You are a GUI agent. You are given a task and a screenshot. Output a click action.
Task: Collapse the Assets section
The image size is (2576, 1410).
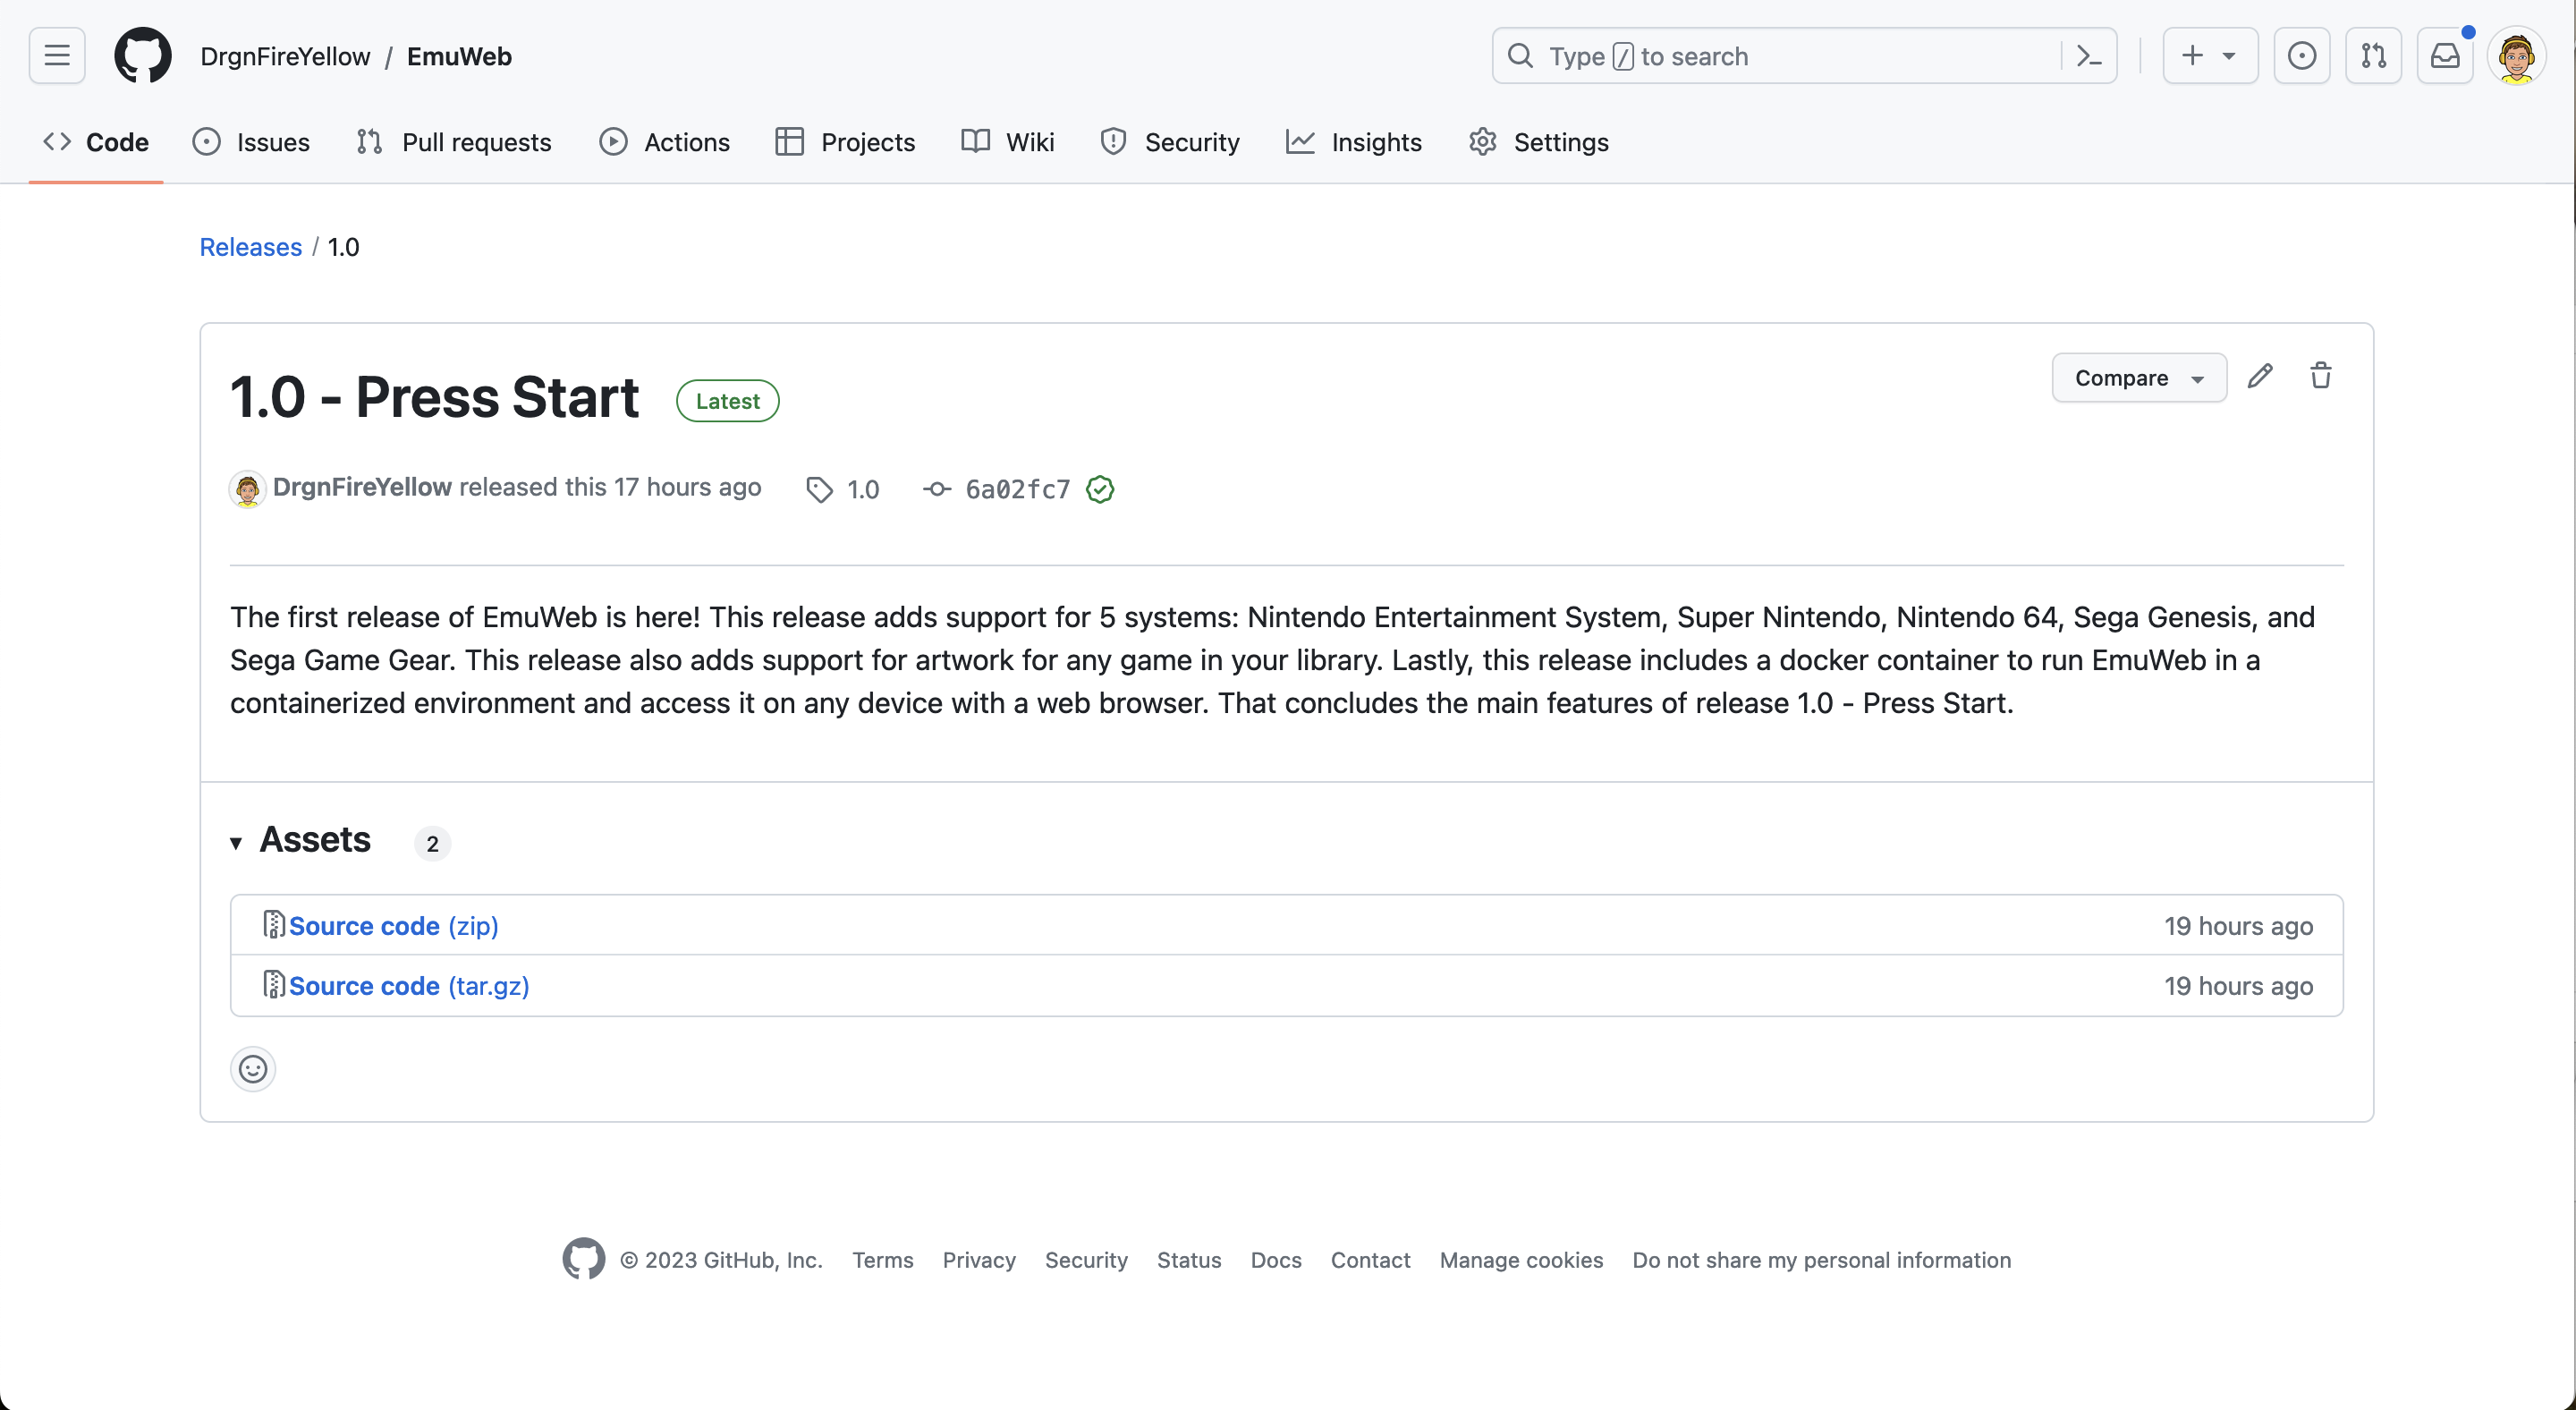tap(301, 841)
